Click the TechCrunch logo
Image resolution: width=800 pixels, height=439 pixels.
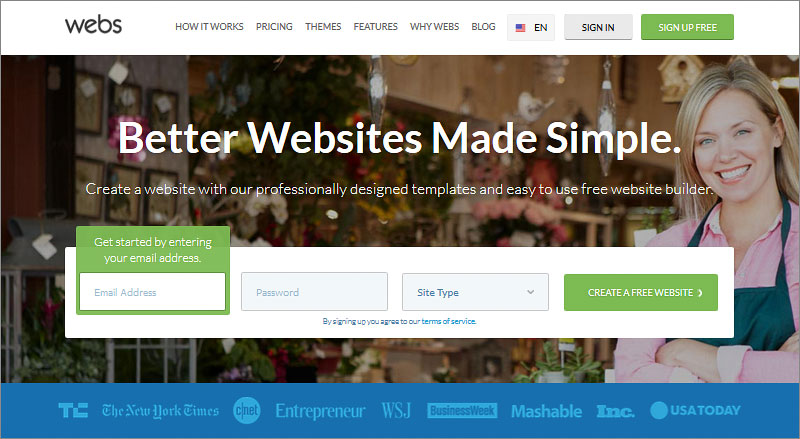click(x=73, y=410)
